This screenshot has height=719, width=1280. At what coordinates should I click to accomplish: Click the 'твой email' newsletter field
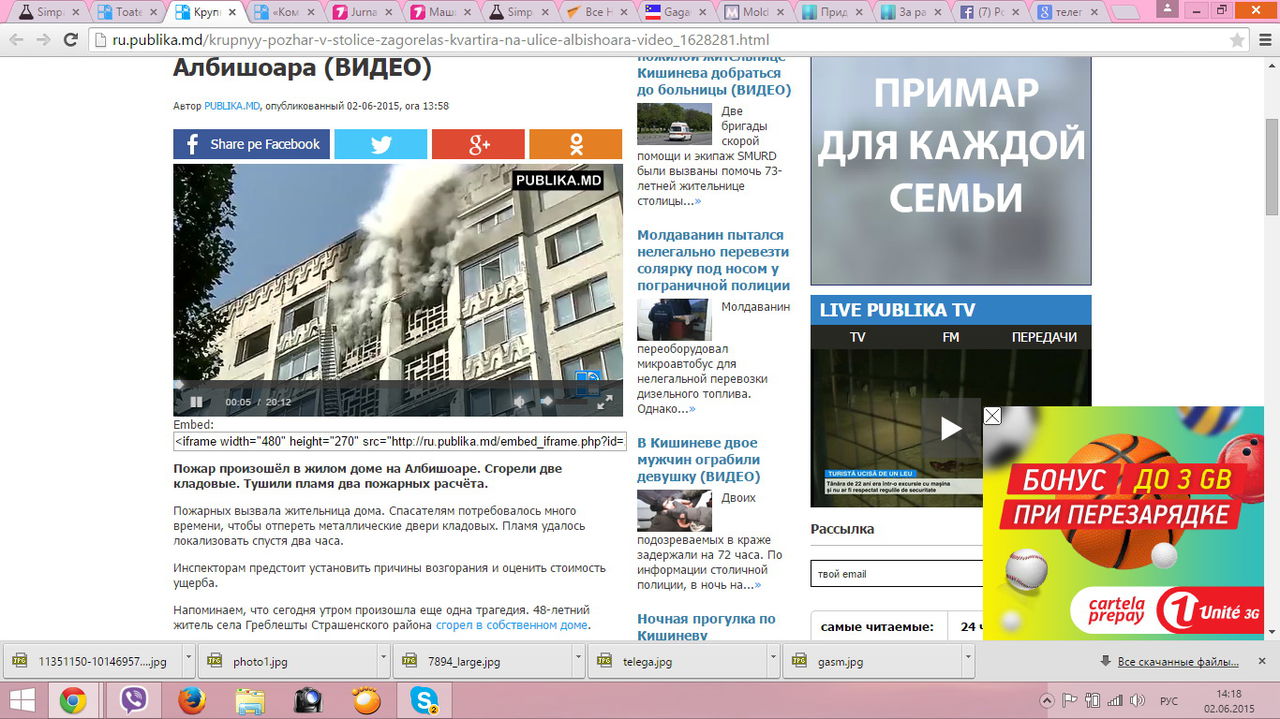click(897, 574)
